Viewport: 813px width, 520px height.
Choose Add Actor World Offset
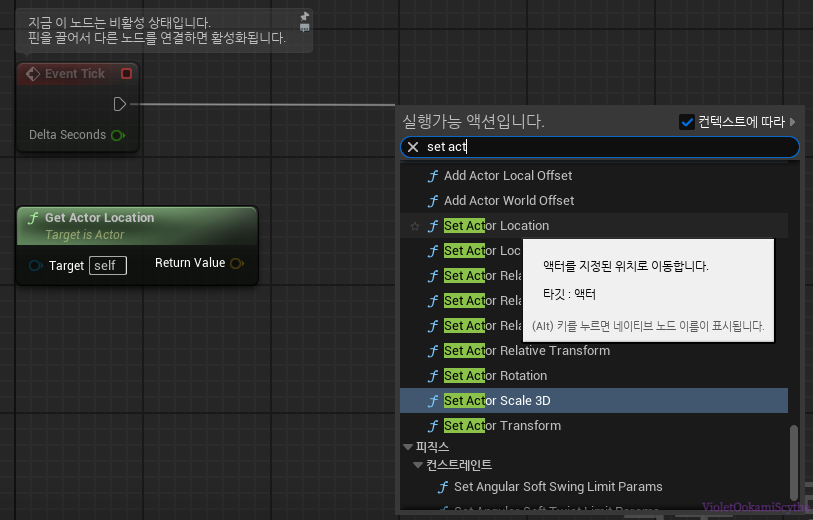(x=594, y=201)
